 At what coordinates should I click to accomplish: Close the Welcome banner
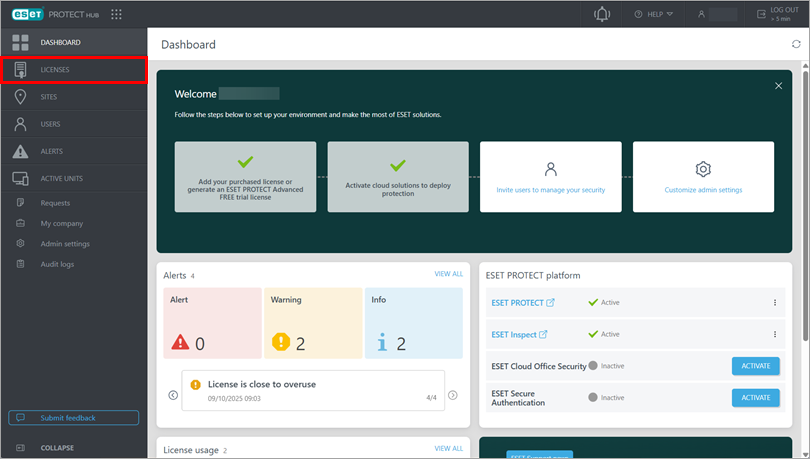tap(778, 86)
